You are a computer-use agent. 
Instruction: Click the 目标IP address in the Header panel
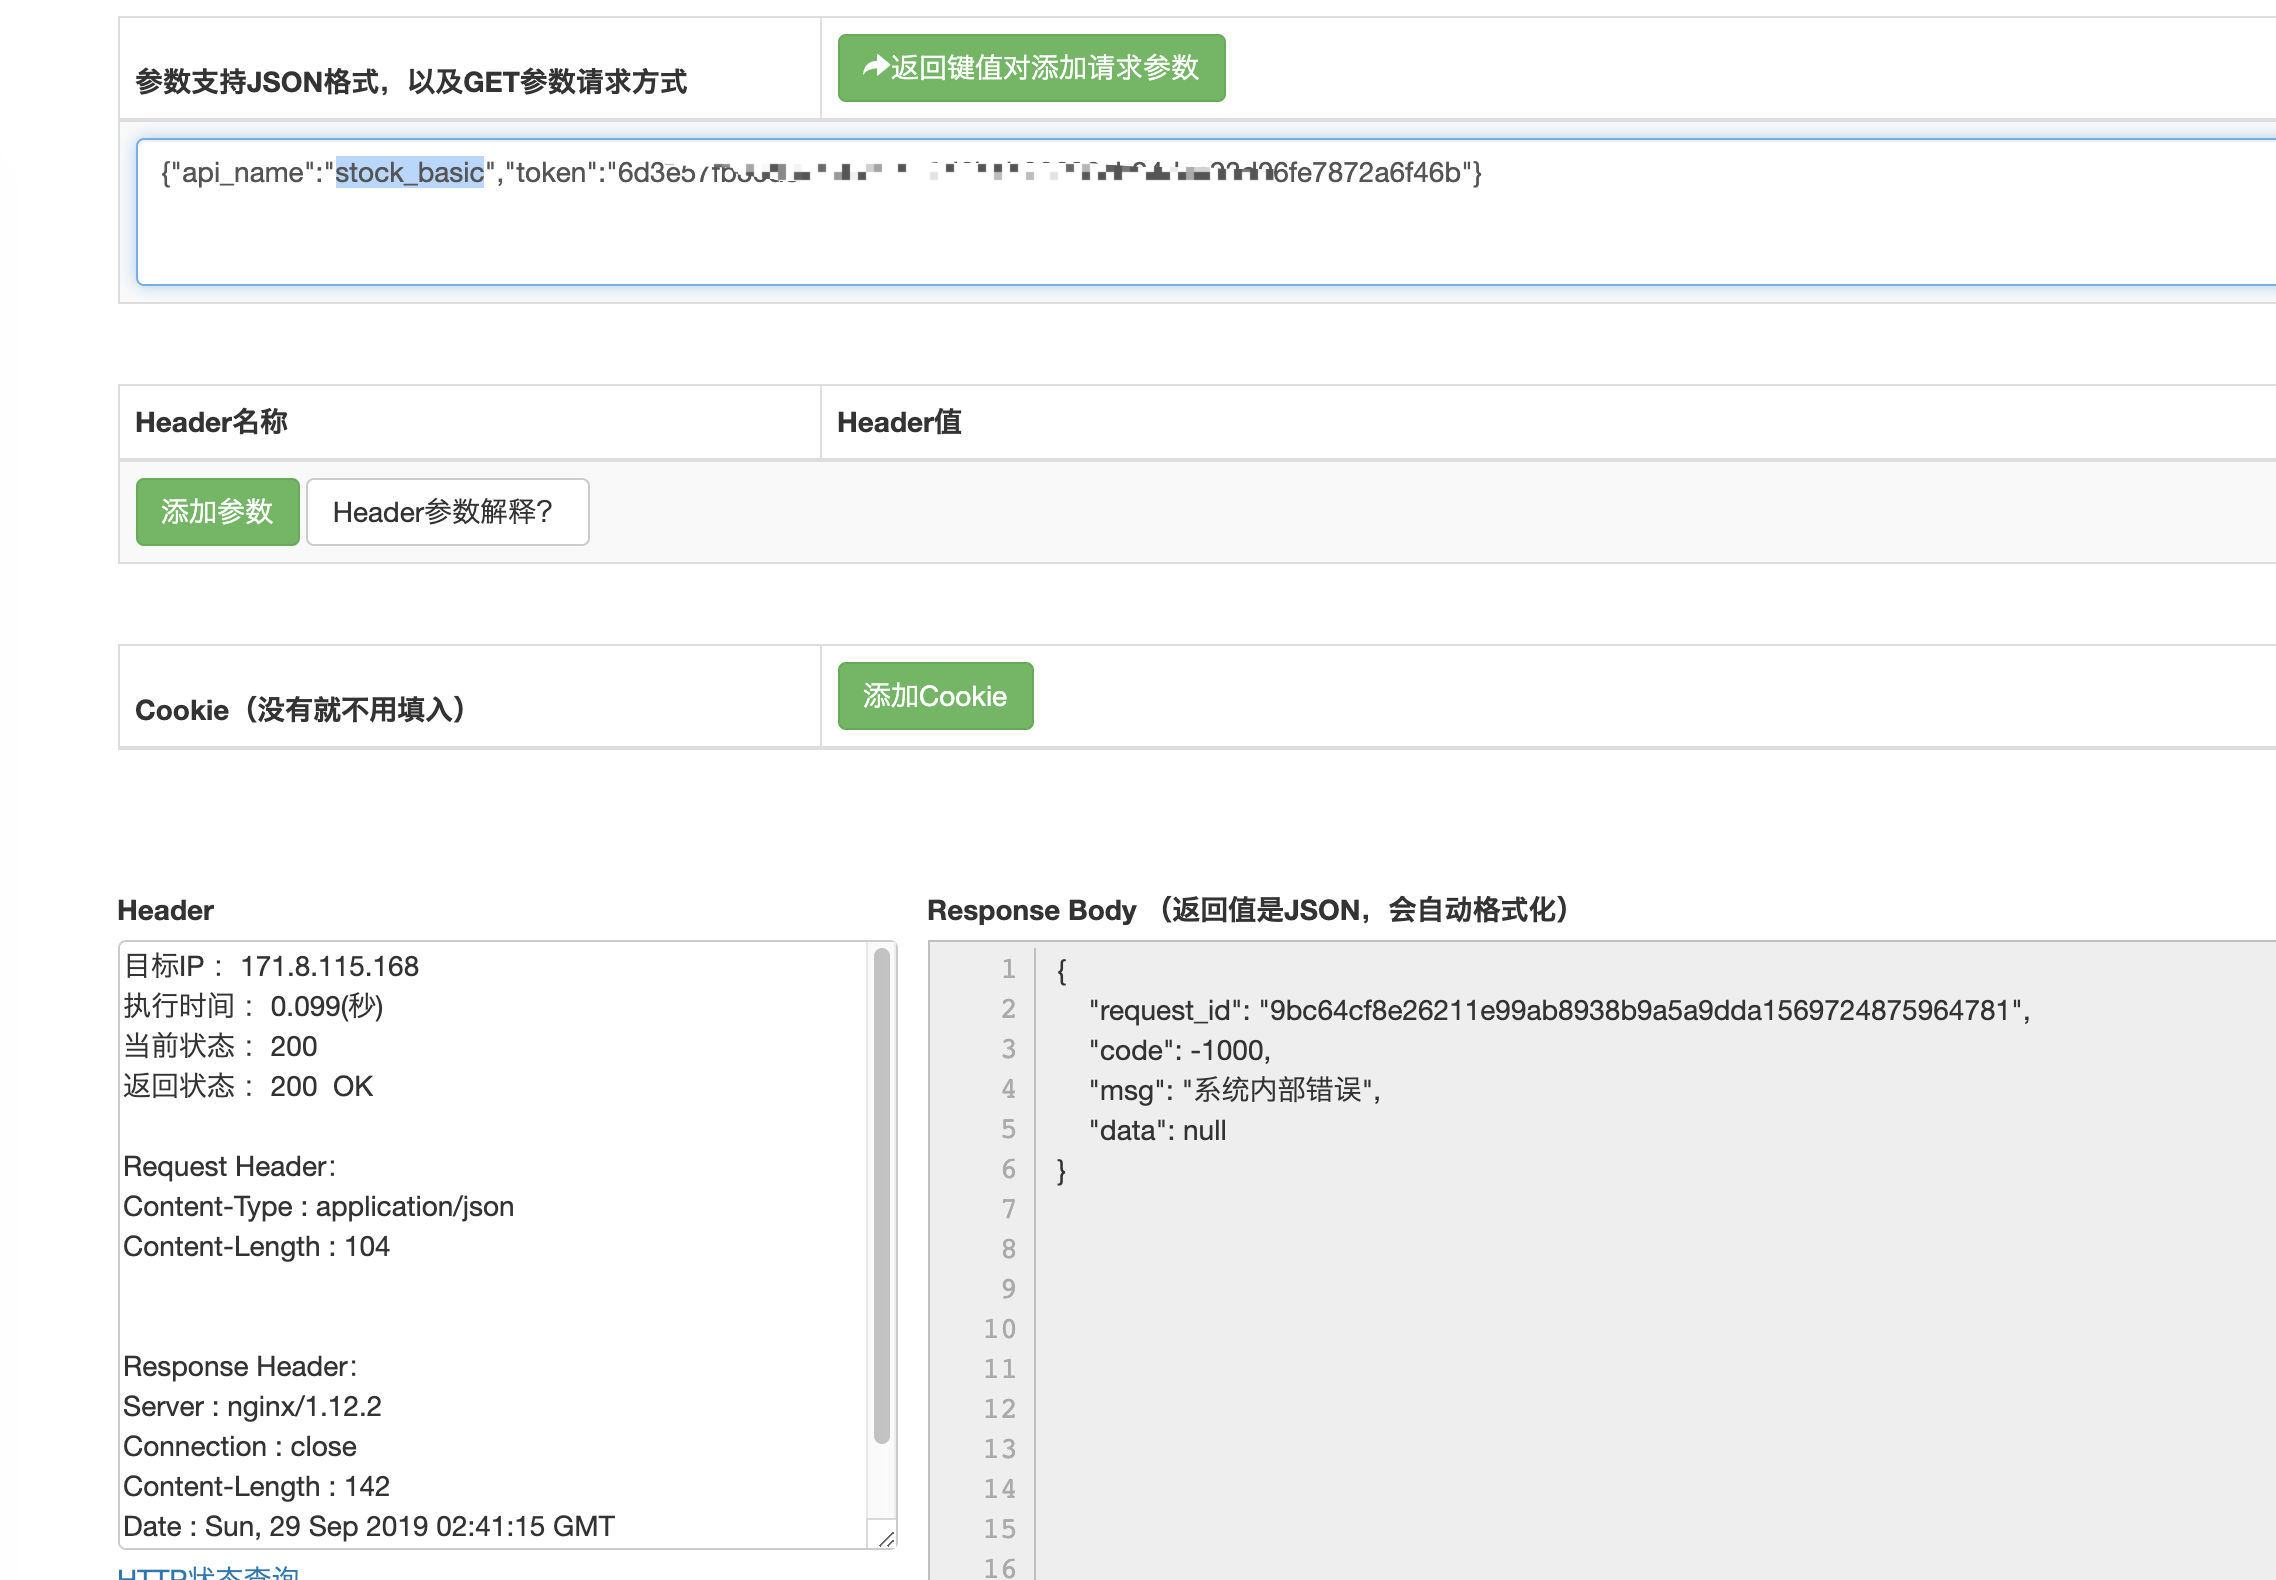(x=329, y=966)
